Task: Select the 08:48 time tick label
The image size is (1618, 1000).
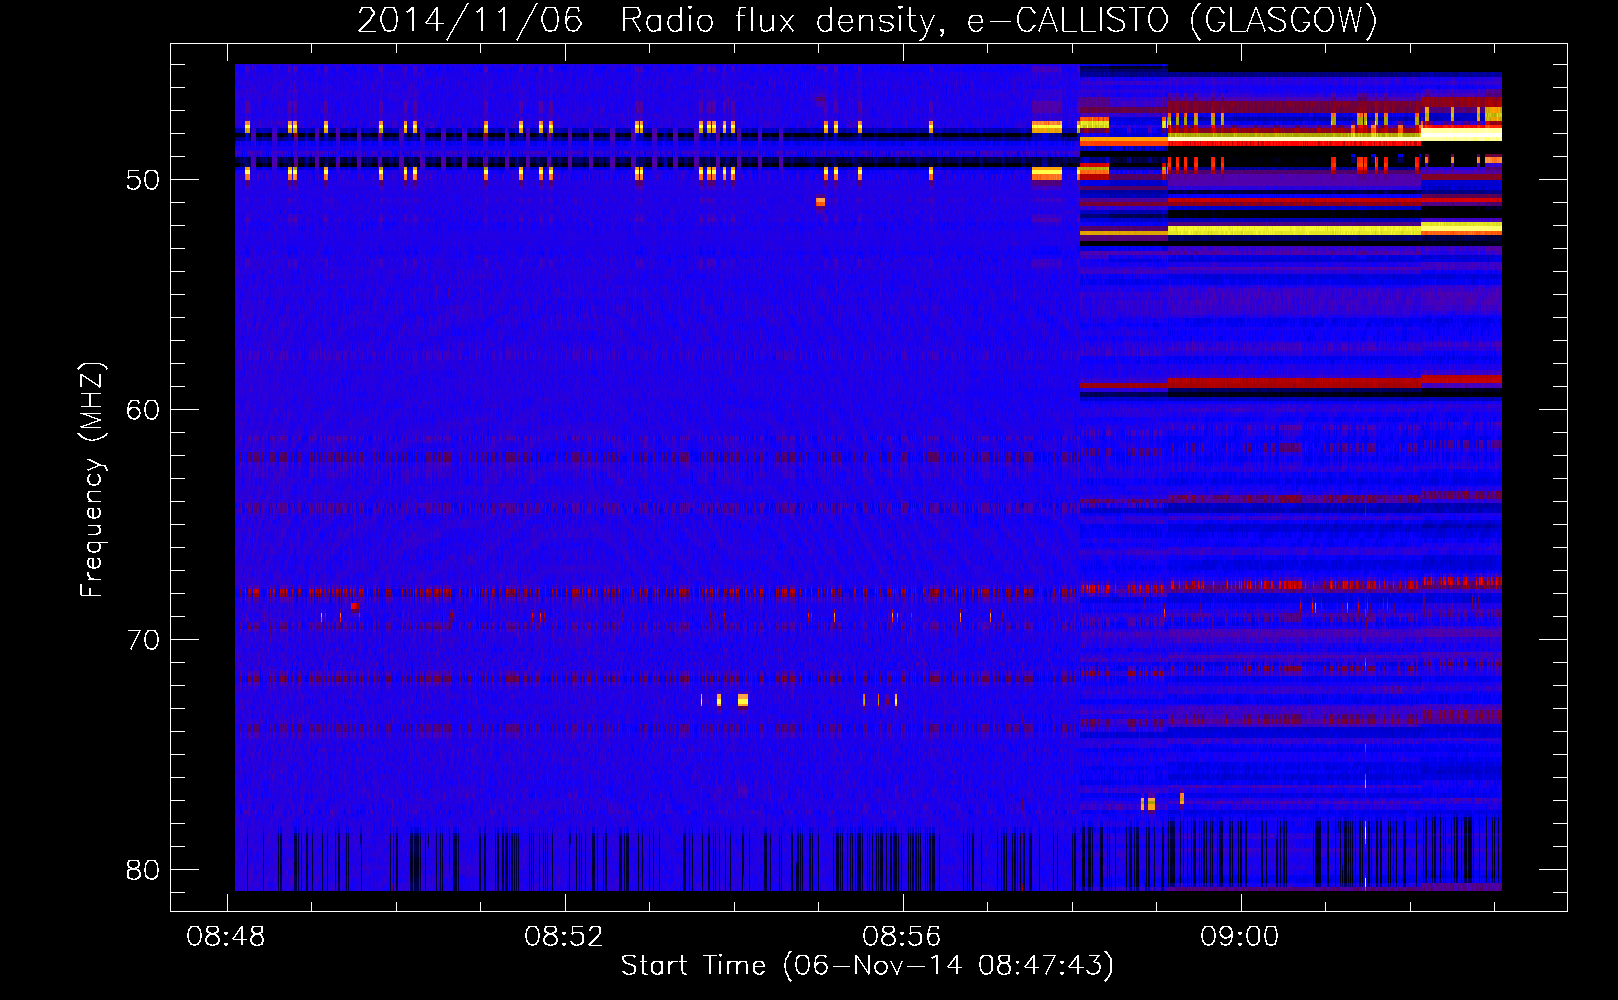Action: pyautogui.click(x=226, y=937)
